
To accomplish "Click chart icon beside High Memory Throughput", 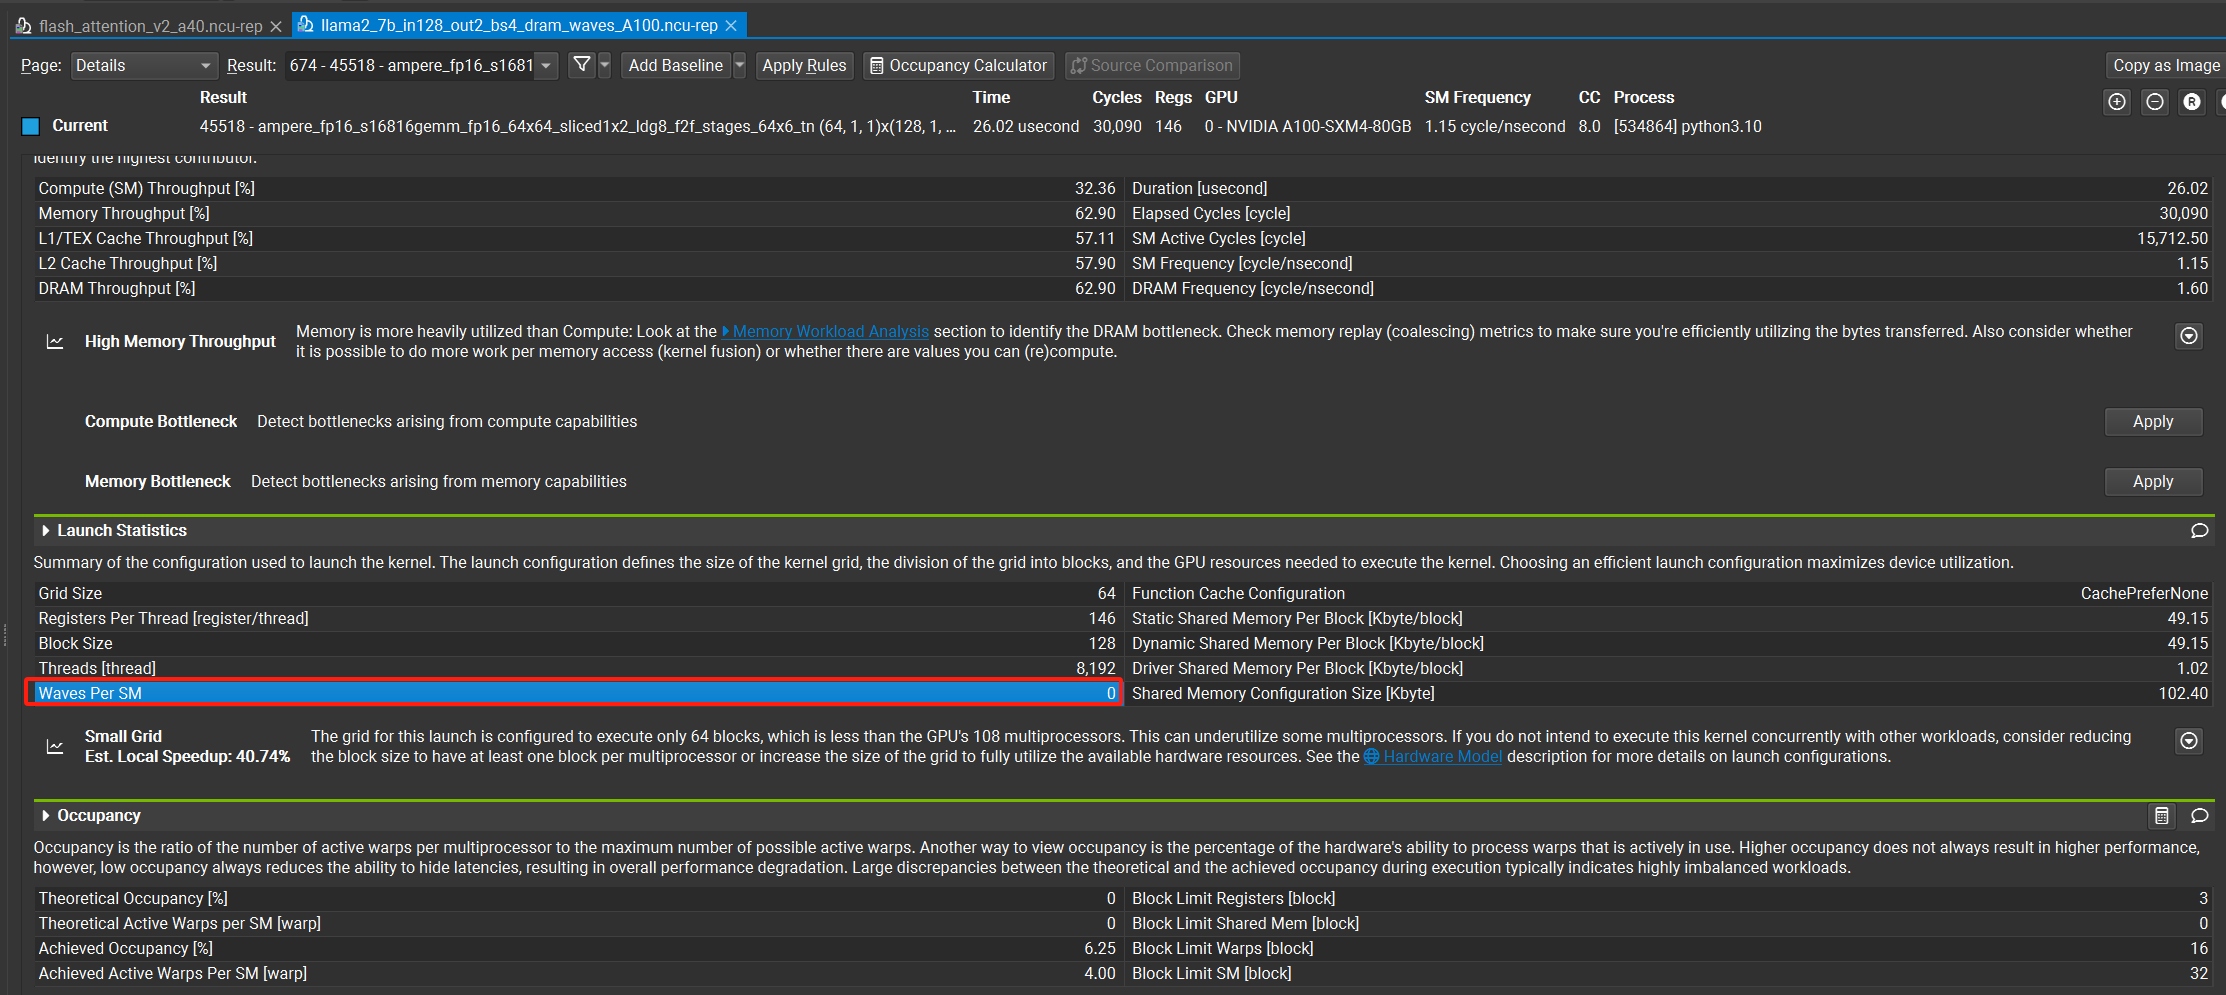I will (55, 342).
